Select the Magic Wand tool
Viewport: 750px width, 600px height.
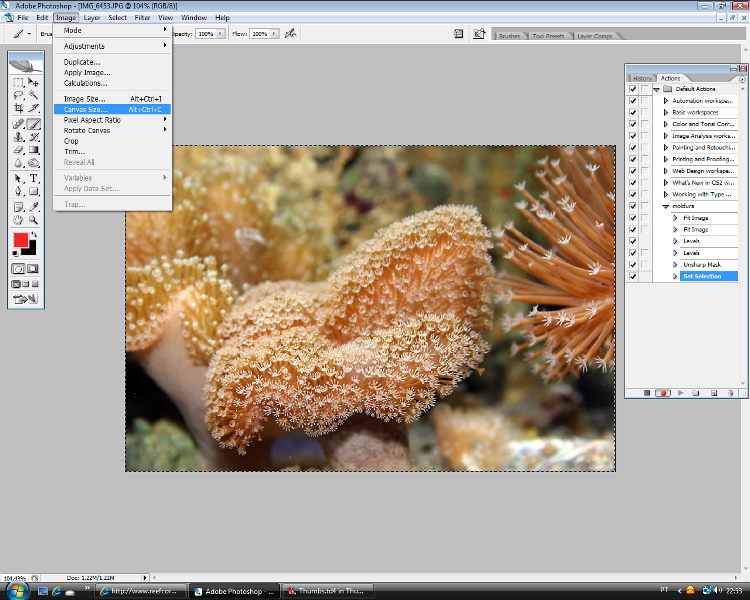(34, 95)
